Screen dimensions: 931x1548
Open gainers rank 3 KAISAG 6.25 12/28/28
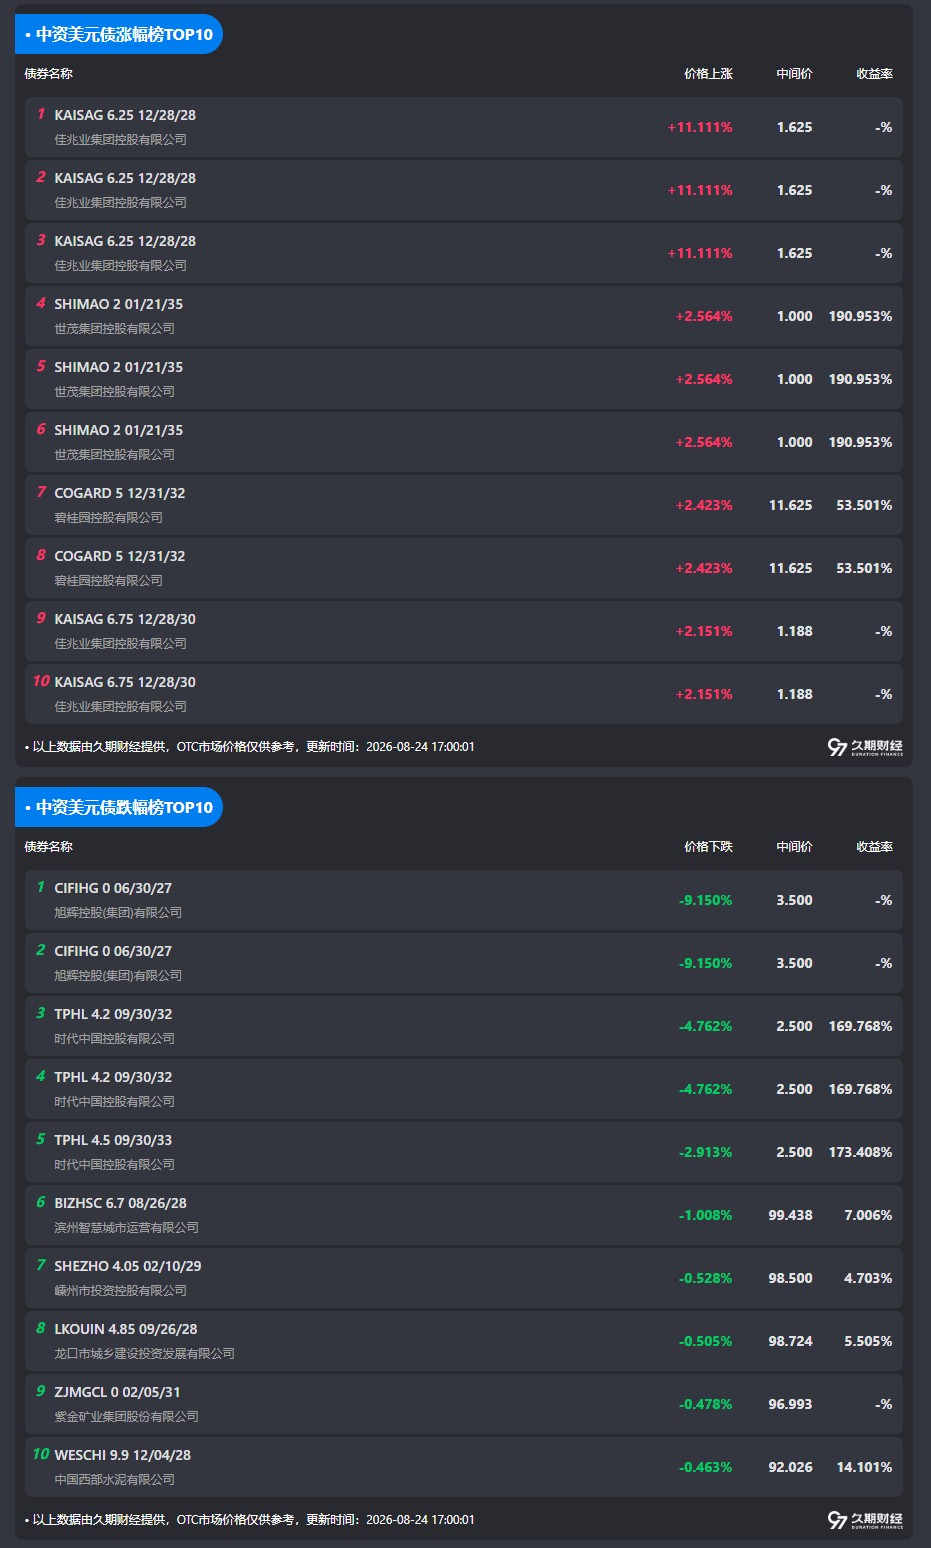click(x=464, y=253)
